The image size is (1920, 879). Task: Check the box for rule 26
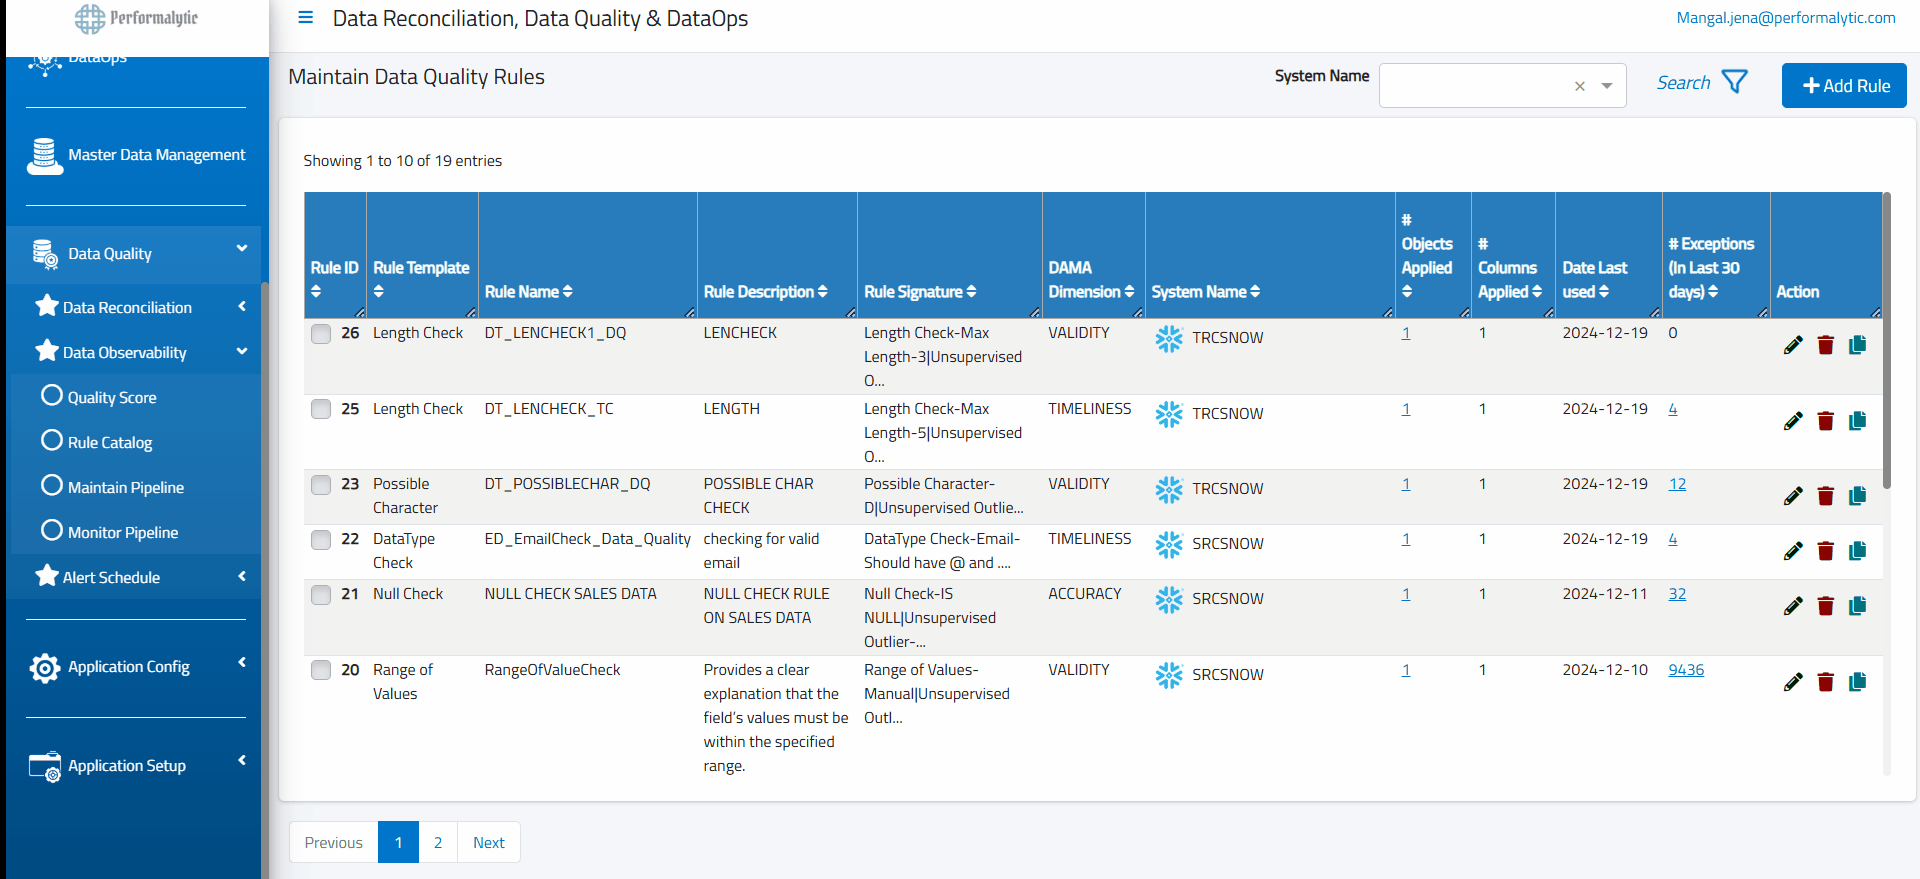[x=321, y=334]
